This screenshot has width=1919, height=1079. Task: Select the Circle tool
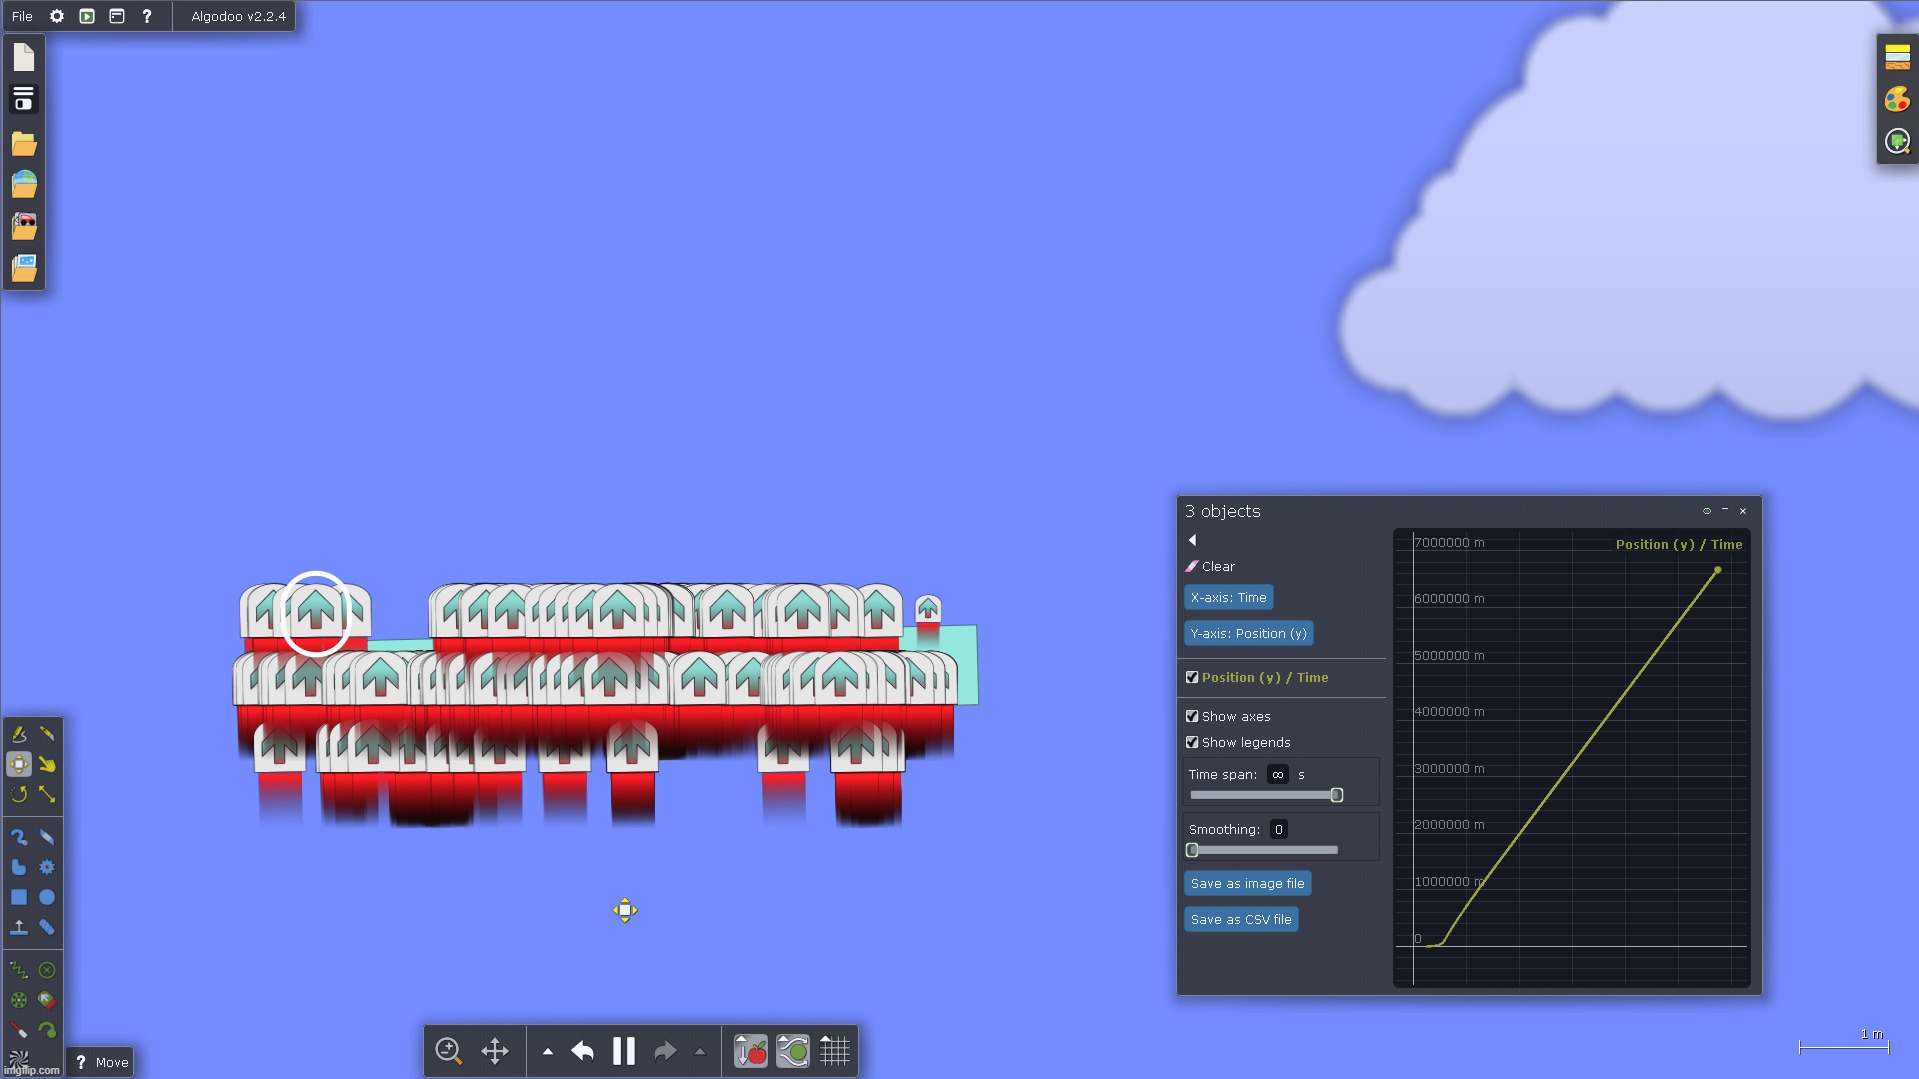(47, 897)
